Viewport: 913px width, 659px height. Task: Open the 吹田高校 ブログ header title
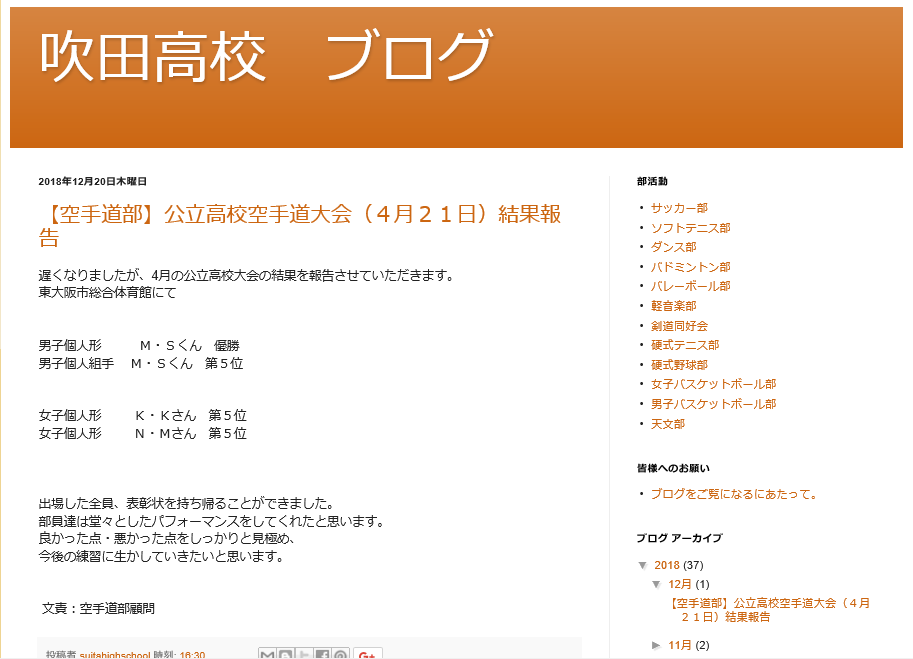click(x=266, y=56)
